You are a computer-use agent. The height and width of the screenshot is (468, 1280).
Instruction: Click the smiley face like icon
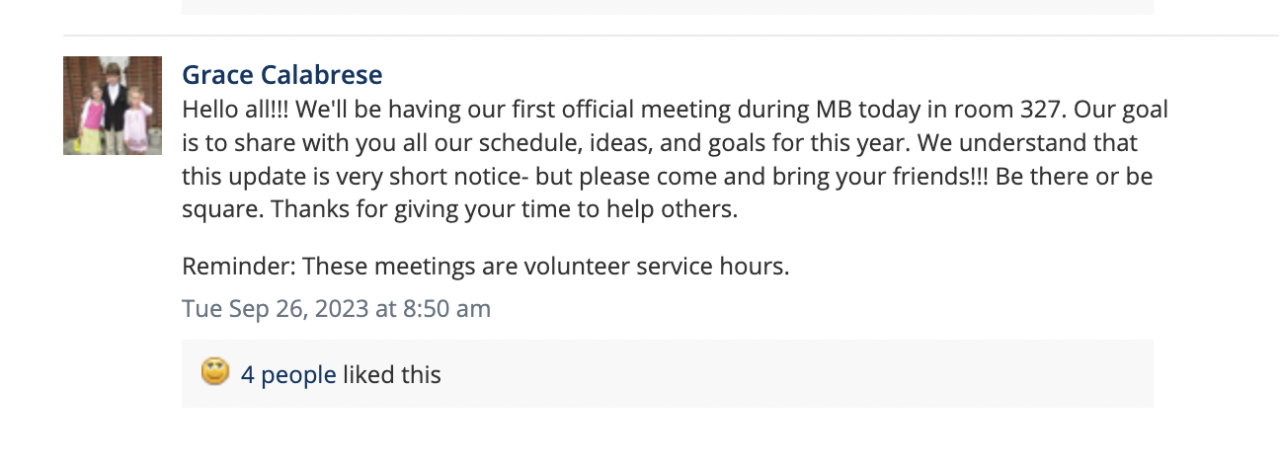215,373
